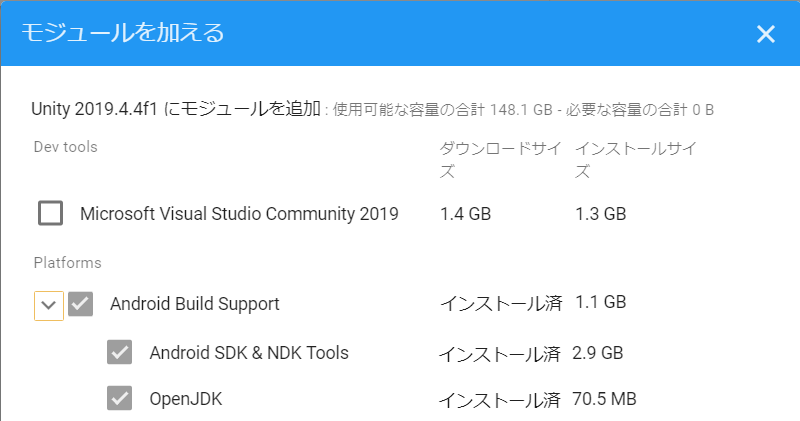Click the Android Build Support label
This screenshot has width=800, height=421.
coord(195,304)
